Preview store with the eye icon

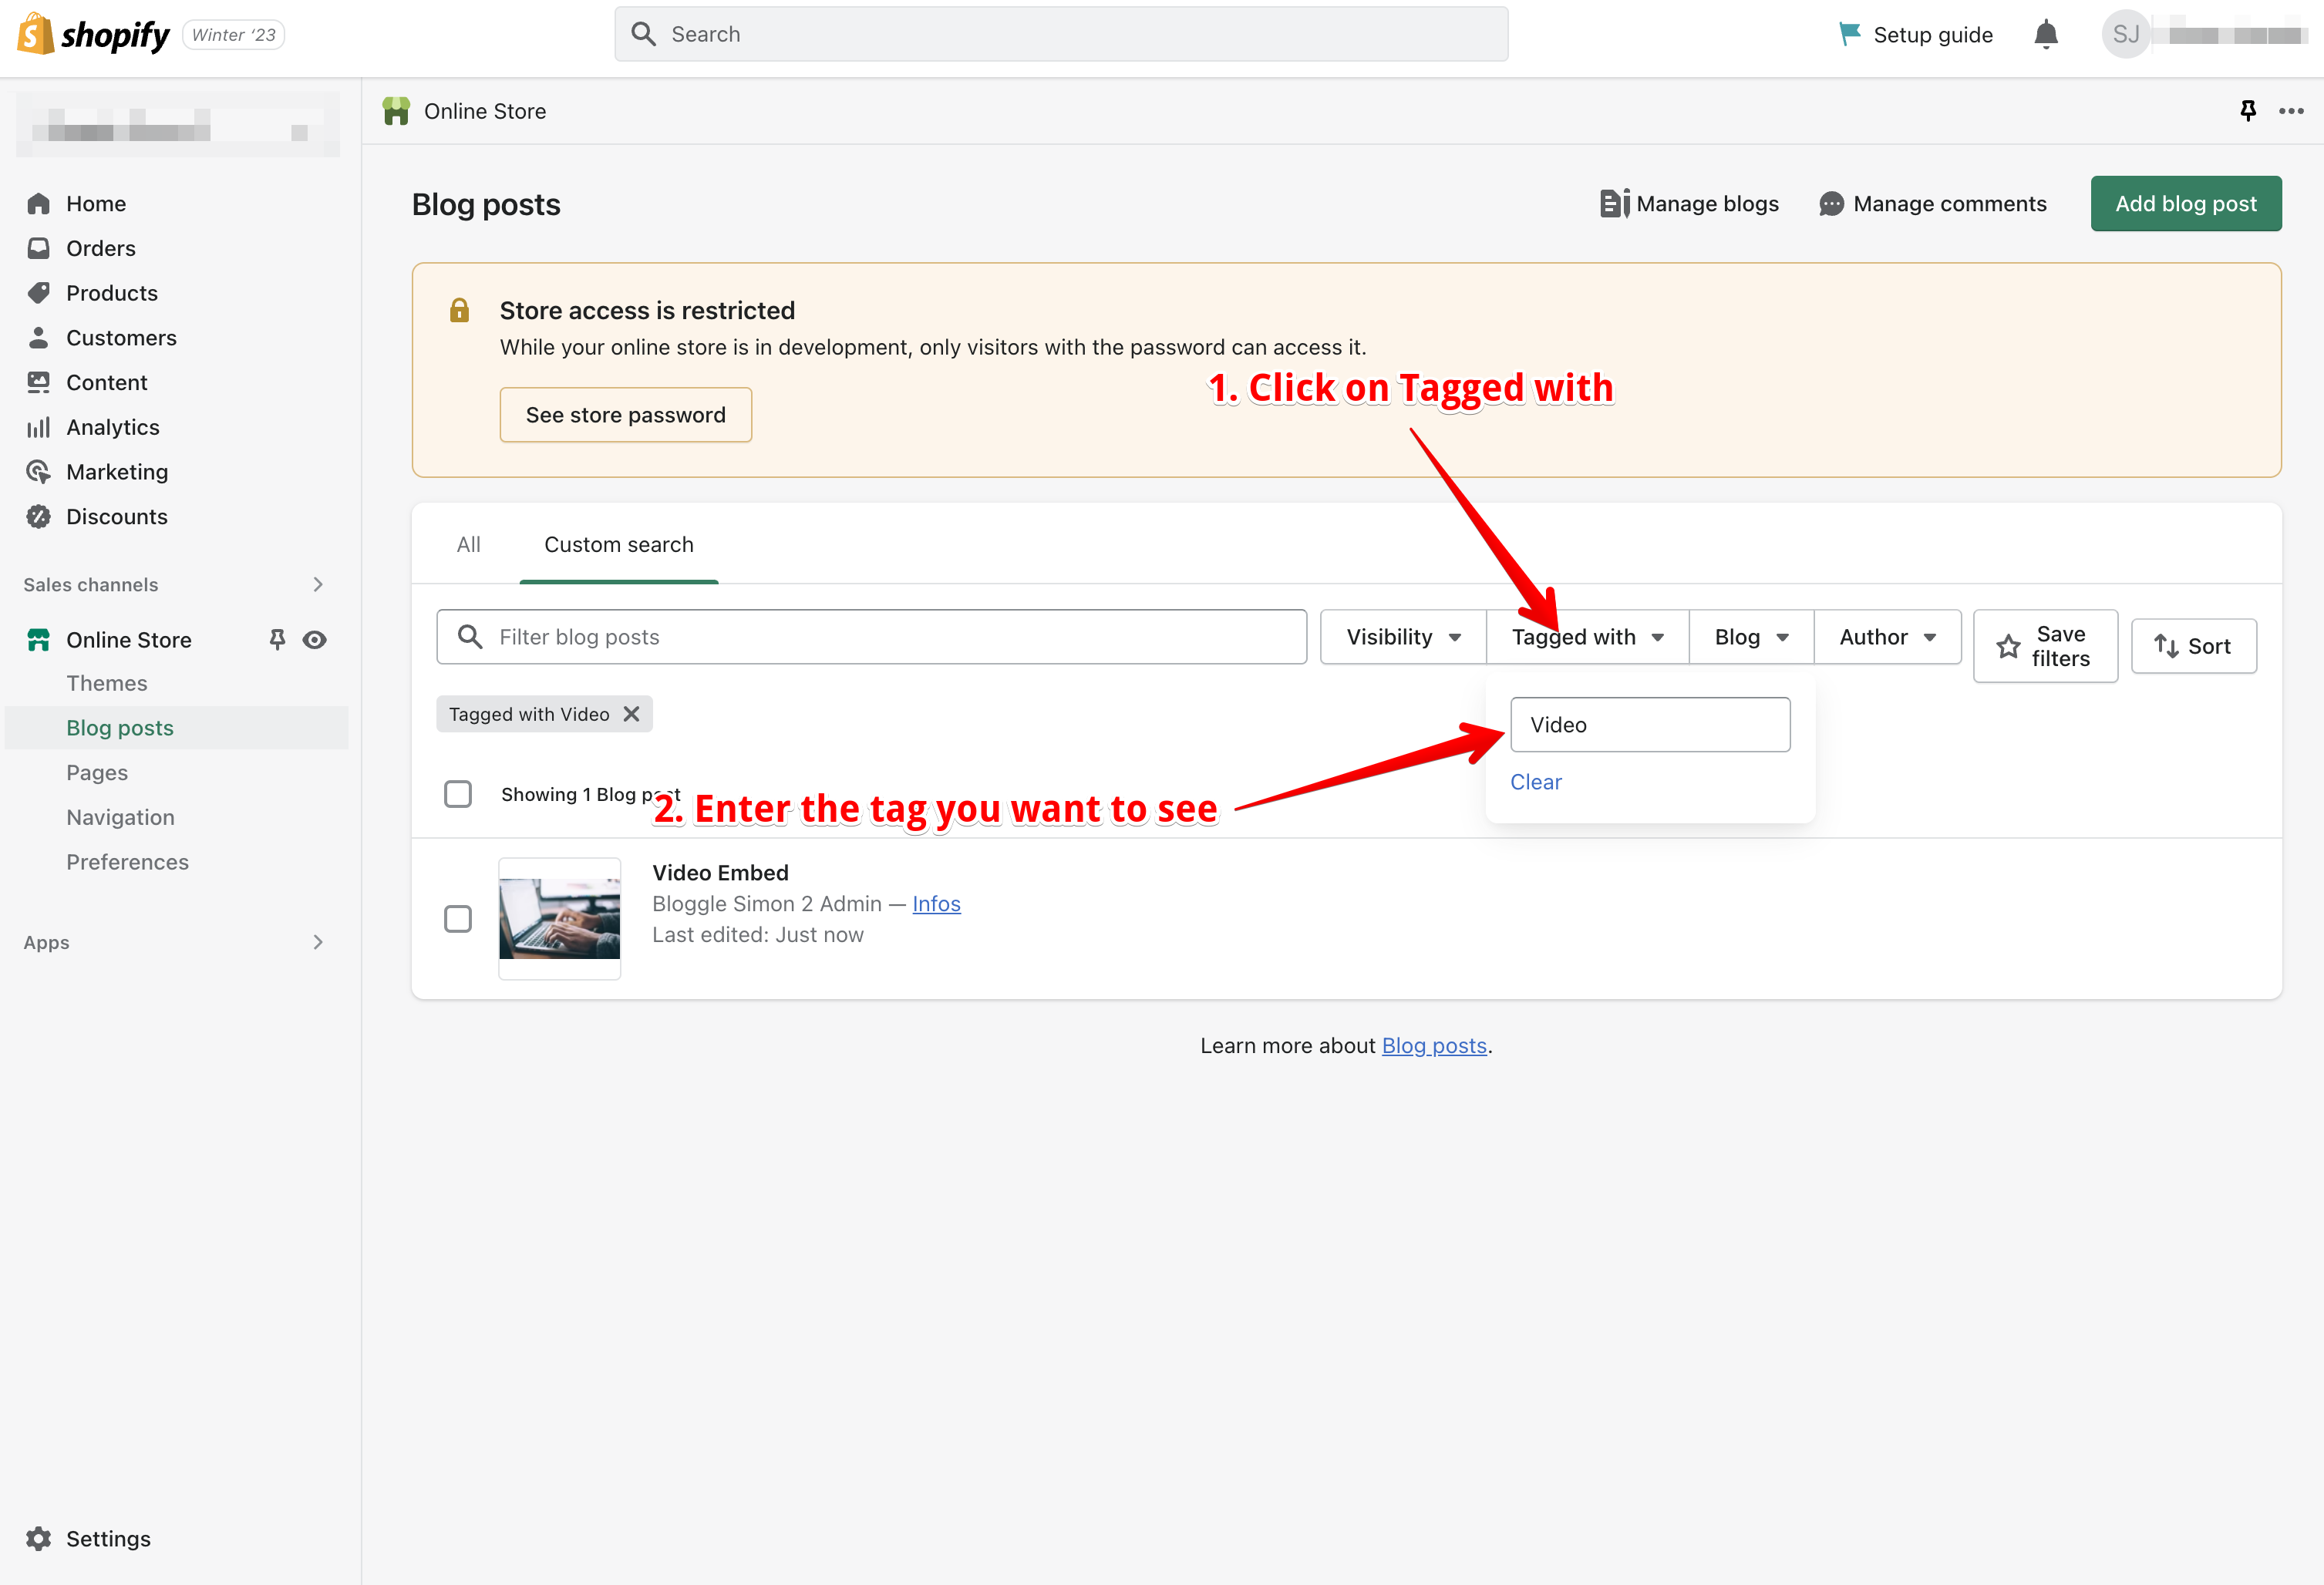click(x=315, y=639)
